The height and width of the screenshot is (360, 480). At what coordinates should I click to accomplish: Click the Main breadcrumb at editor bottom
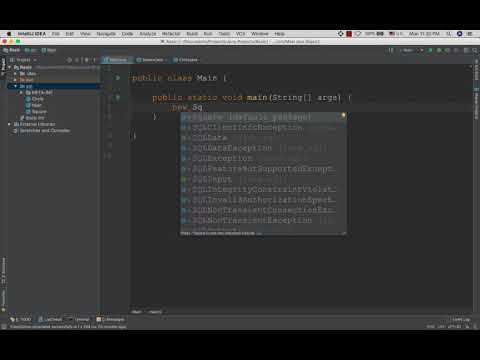pos(136,312)
